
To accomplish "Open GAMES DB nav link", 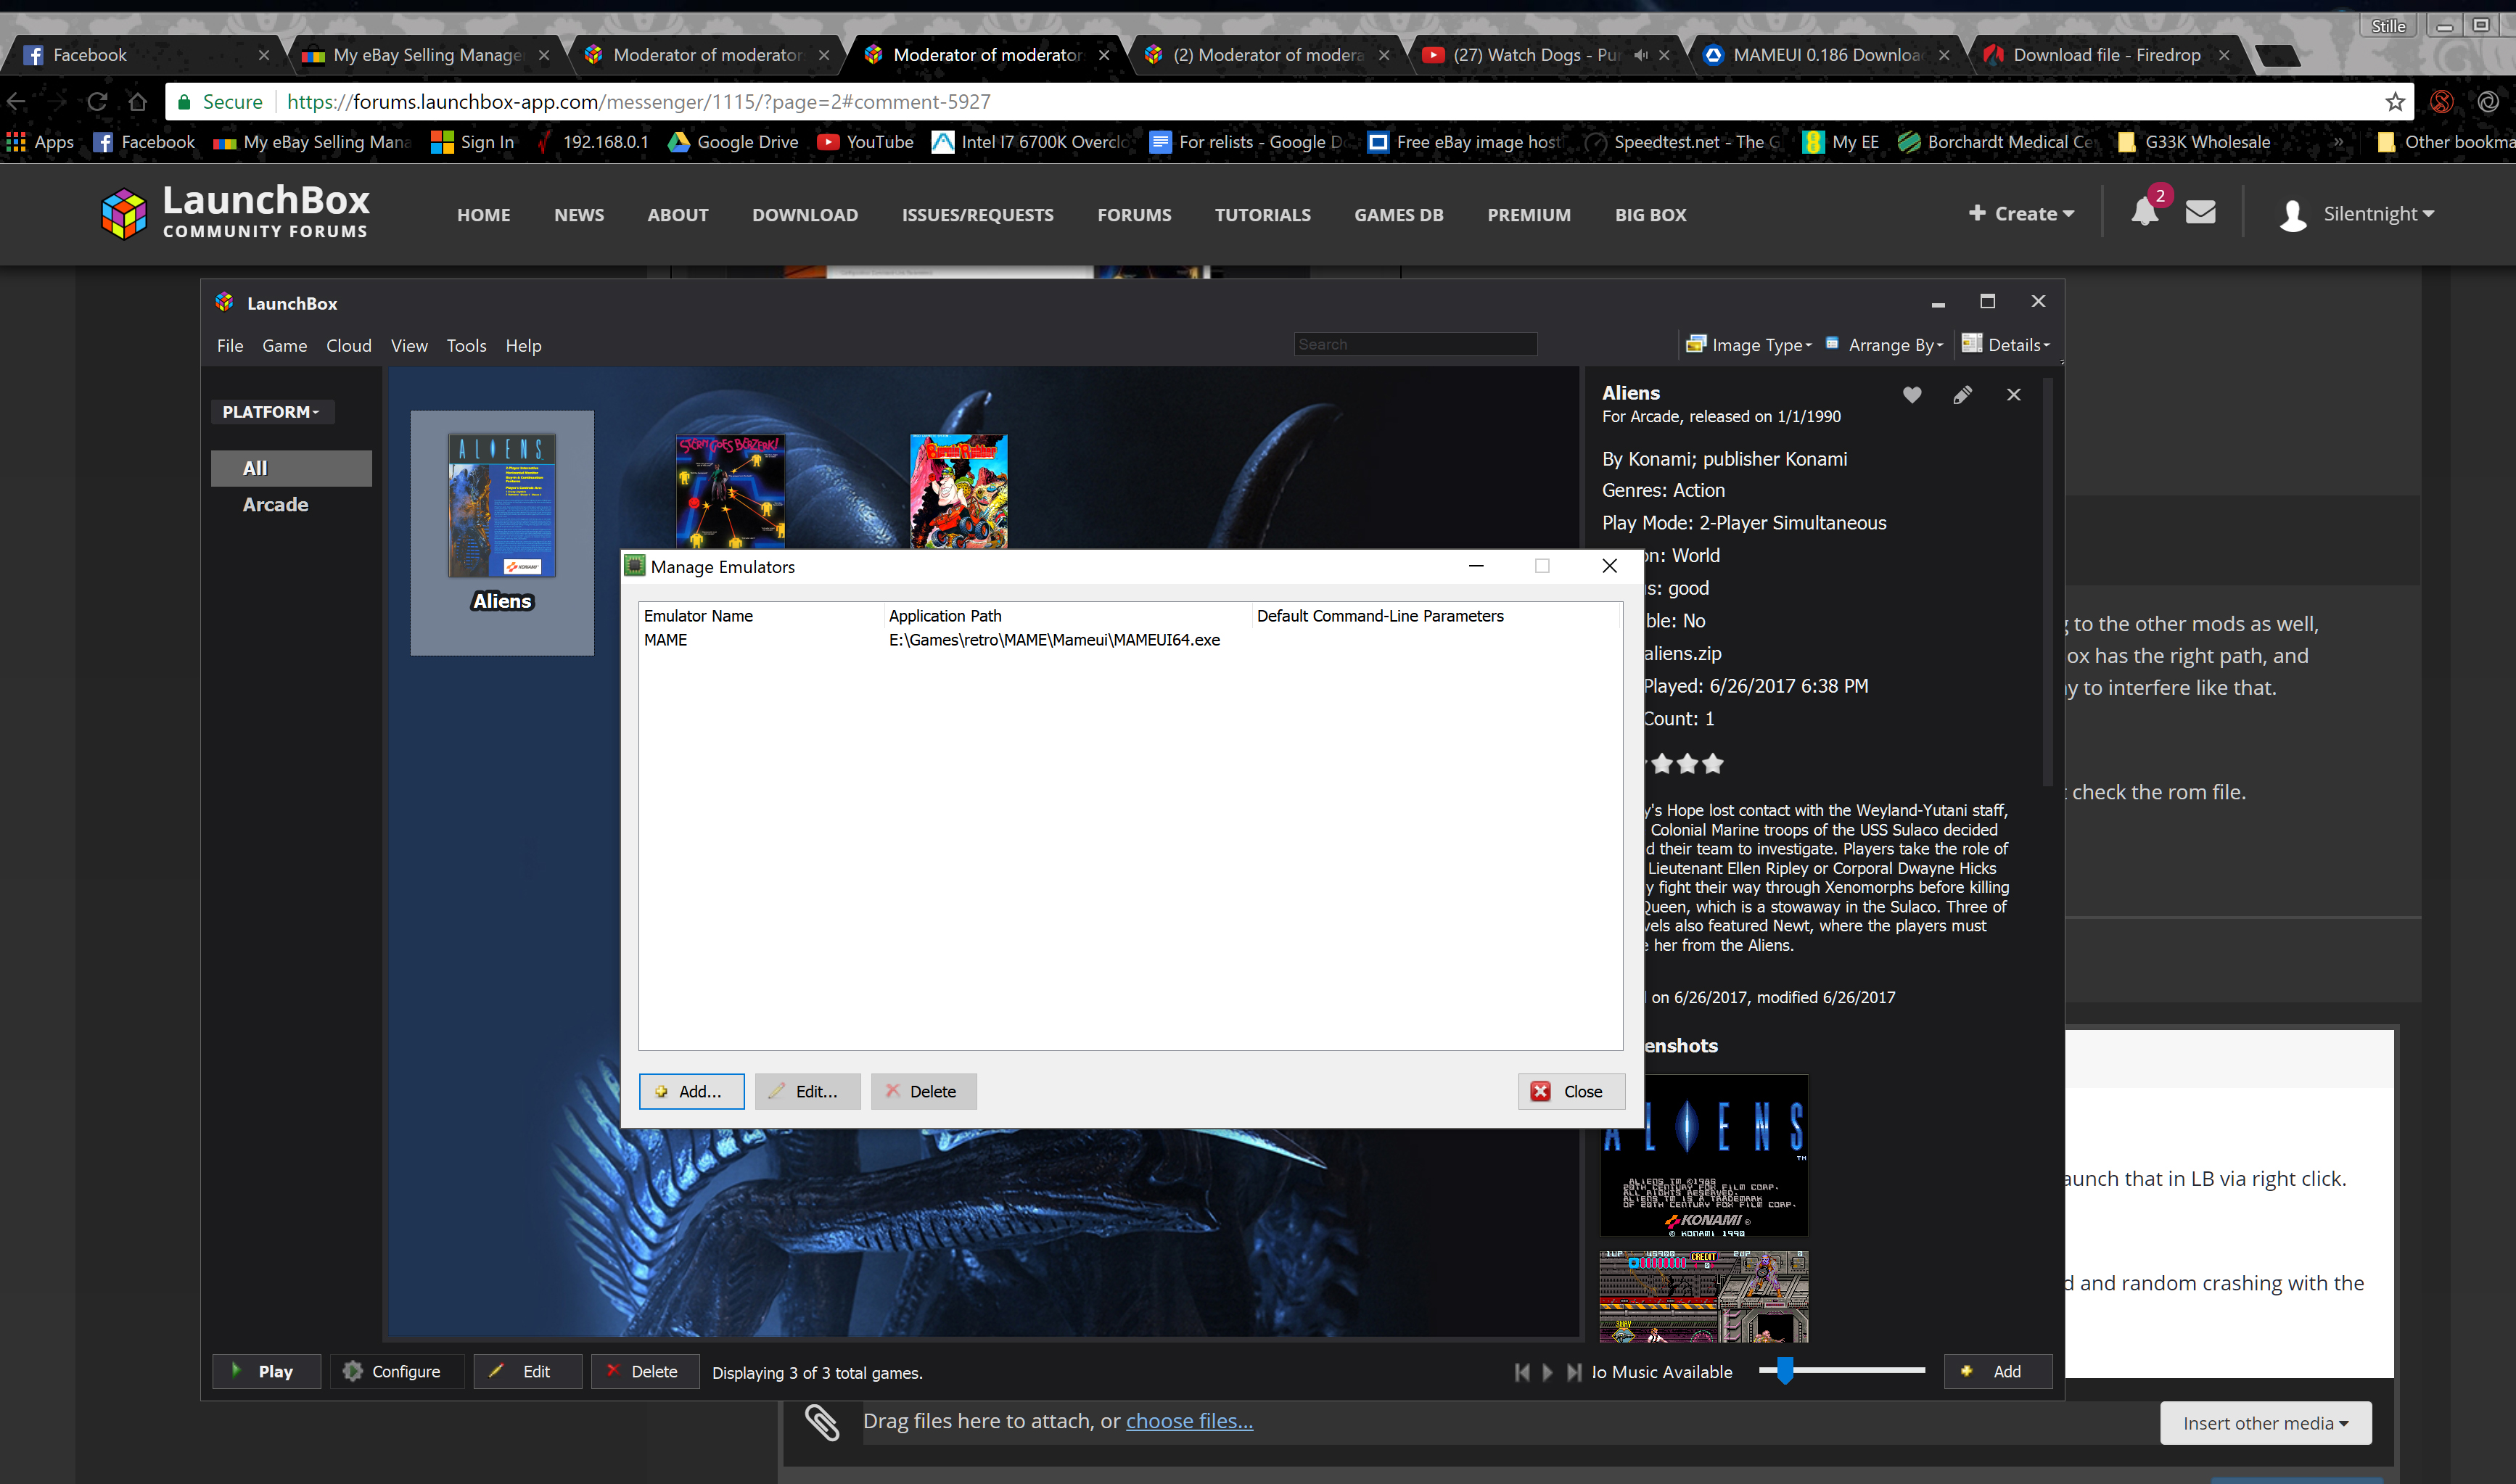I will point(1398,215).
